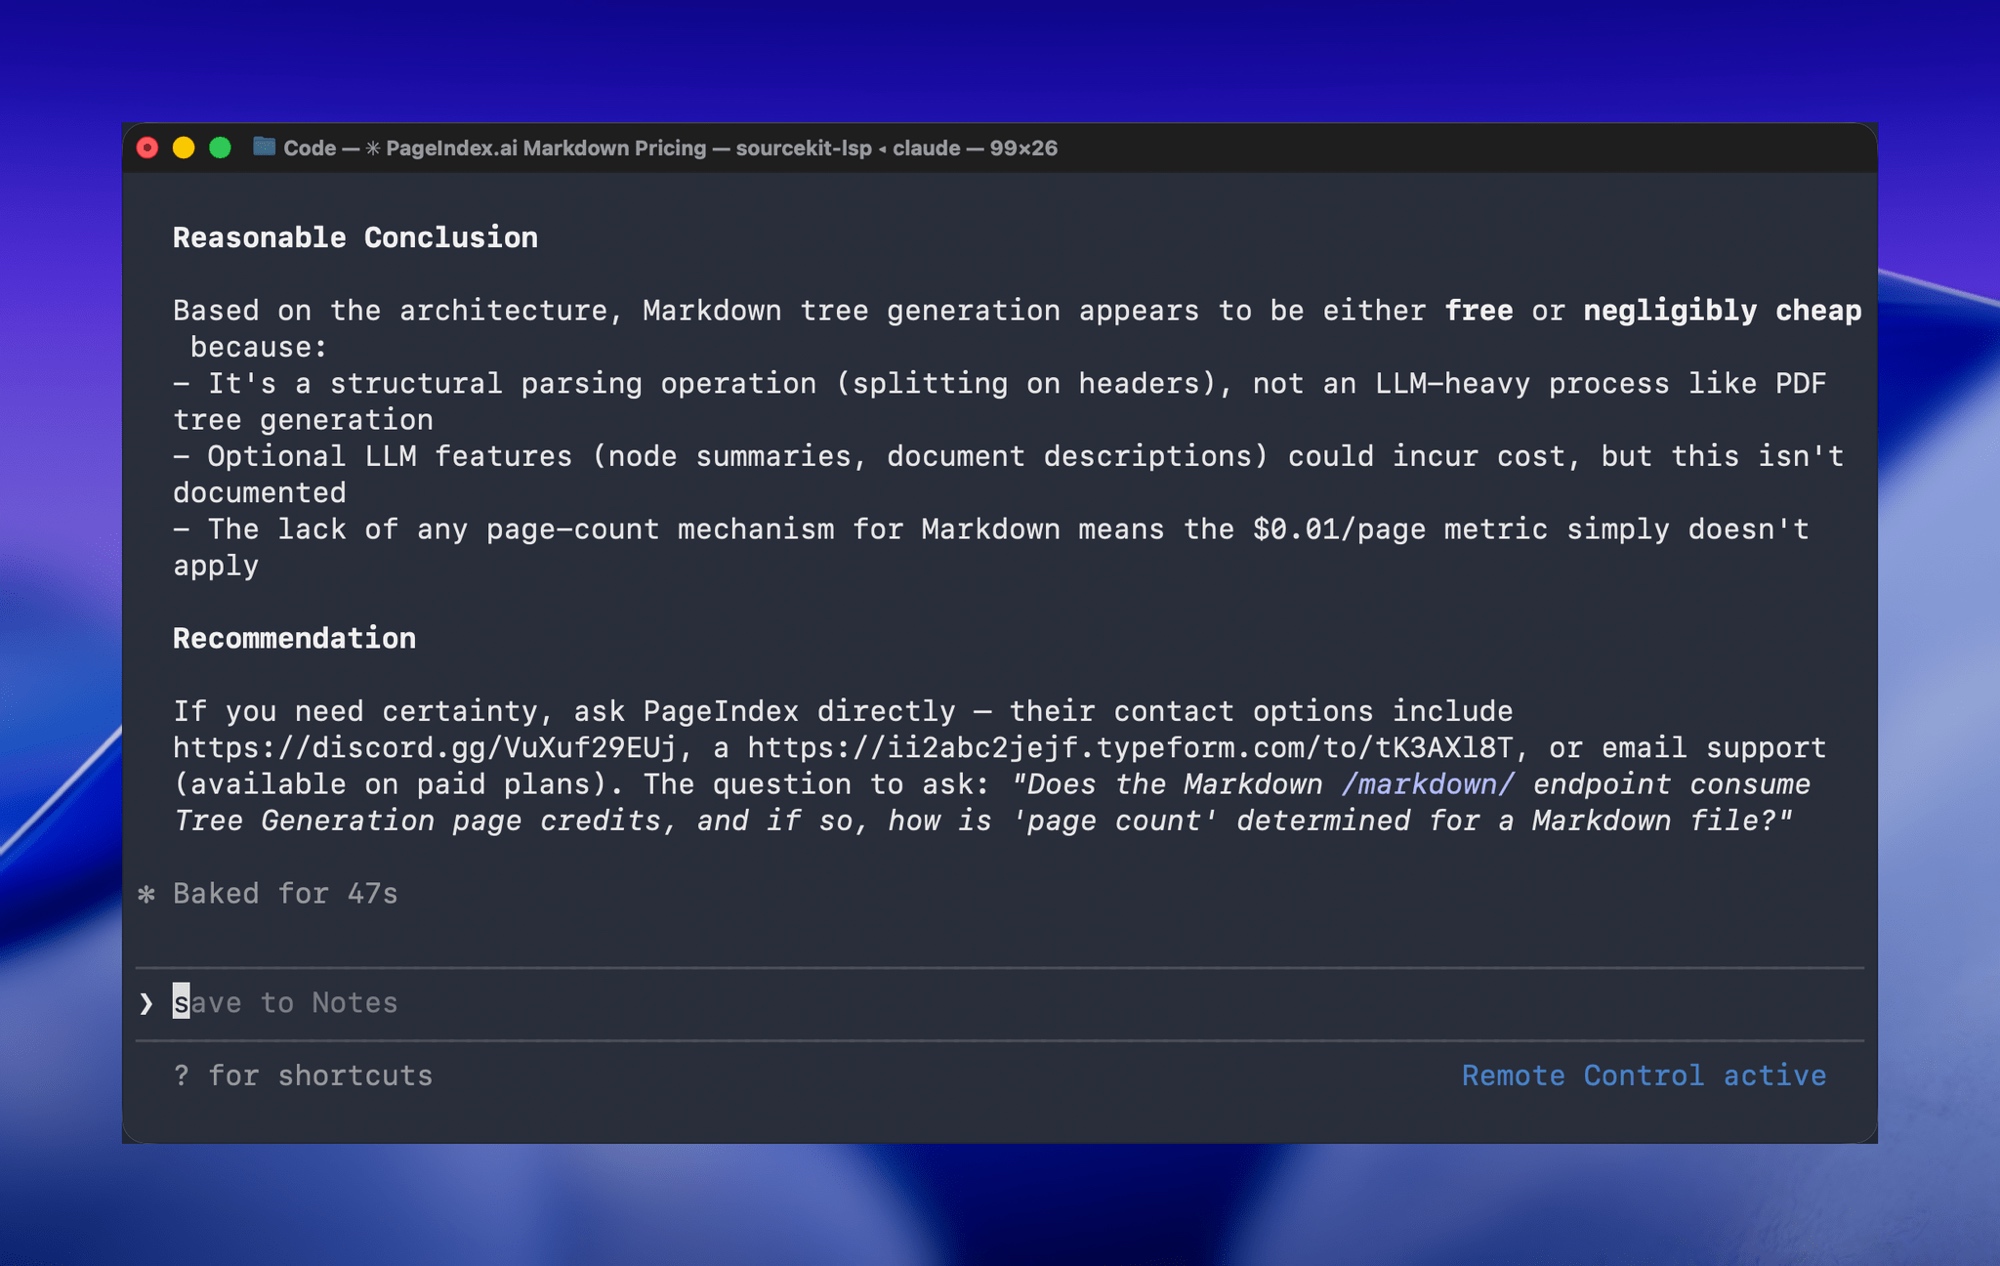The width and height of the screenshot is (2000, 1266).
Task: Minimize the window using yellow button
Action: coord(184,148)
